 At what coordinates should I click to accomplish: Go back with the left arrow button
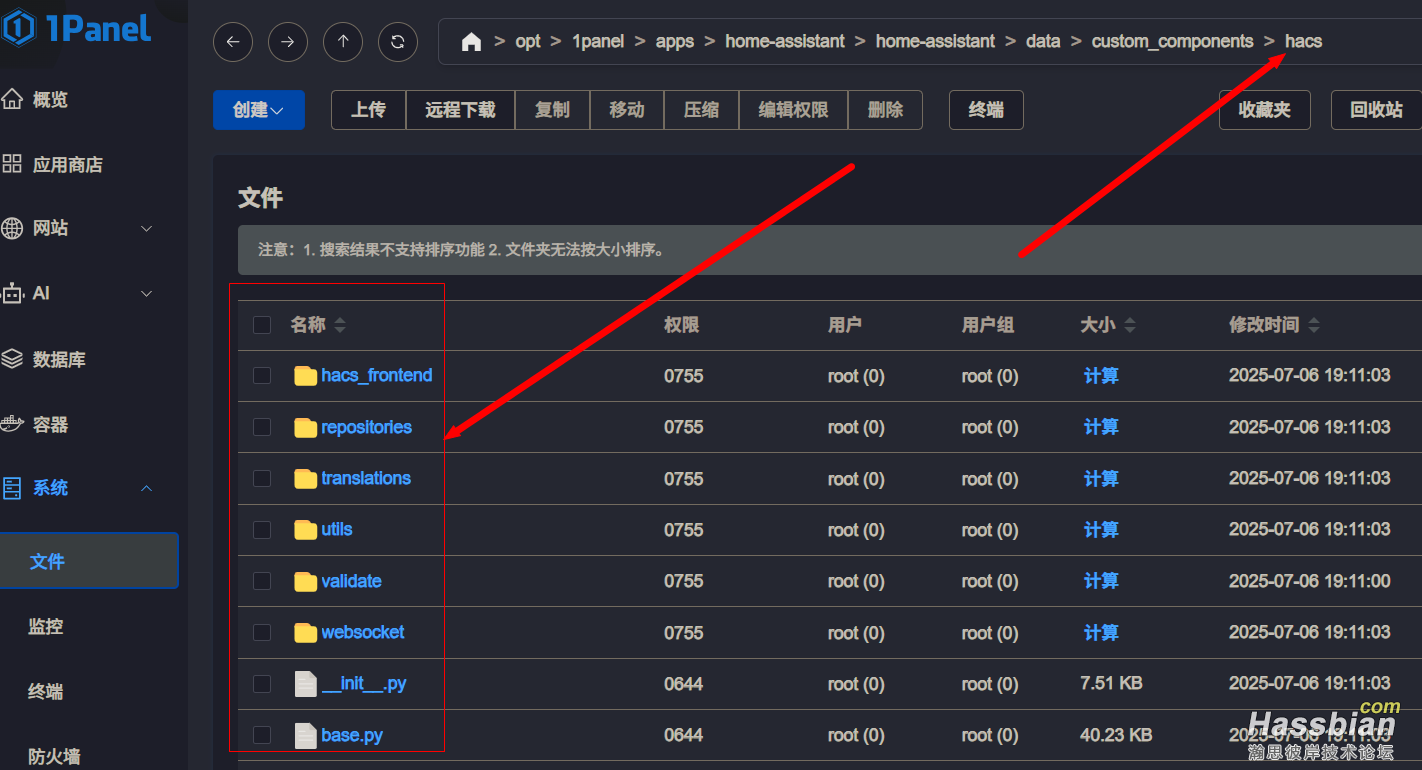[233, 42]
